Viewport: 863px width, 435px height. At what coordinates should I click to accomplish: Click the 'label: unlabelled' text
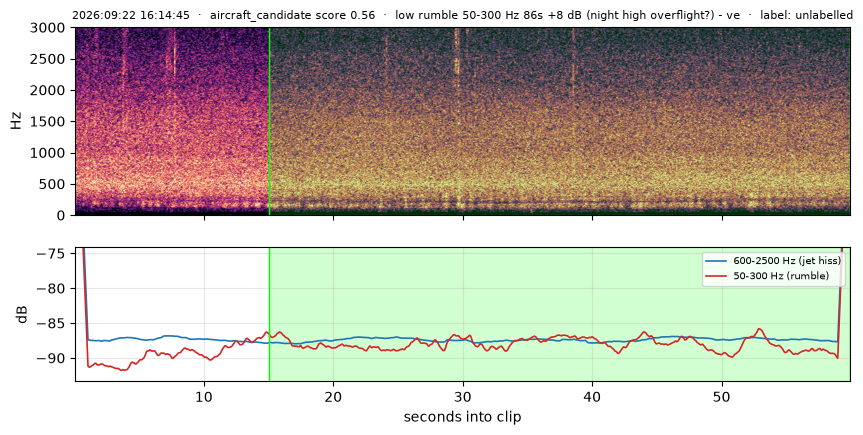pos(806,15)
